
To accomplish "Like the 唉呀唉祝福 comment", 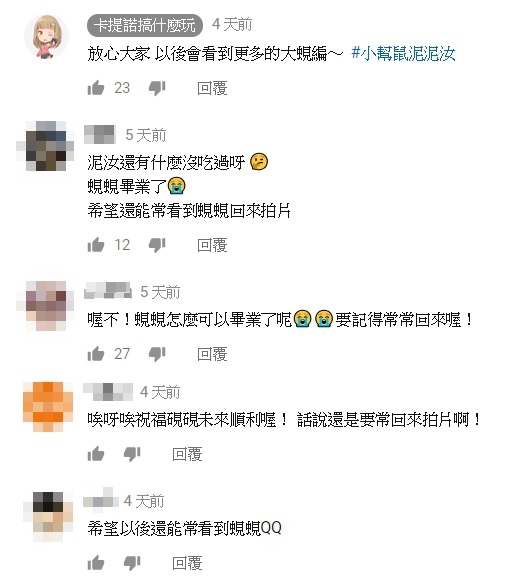I will pyautogui.click(x=96, y=454).
